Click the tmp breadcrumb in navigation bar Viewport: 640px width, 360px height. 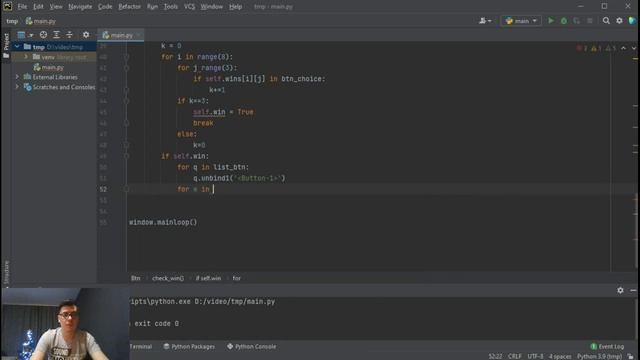(12, 21)
